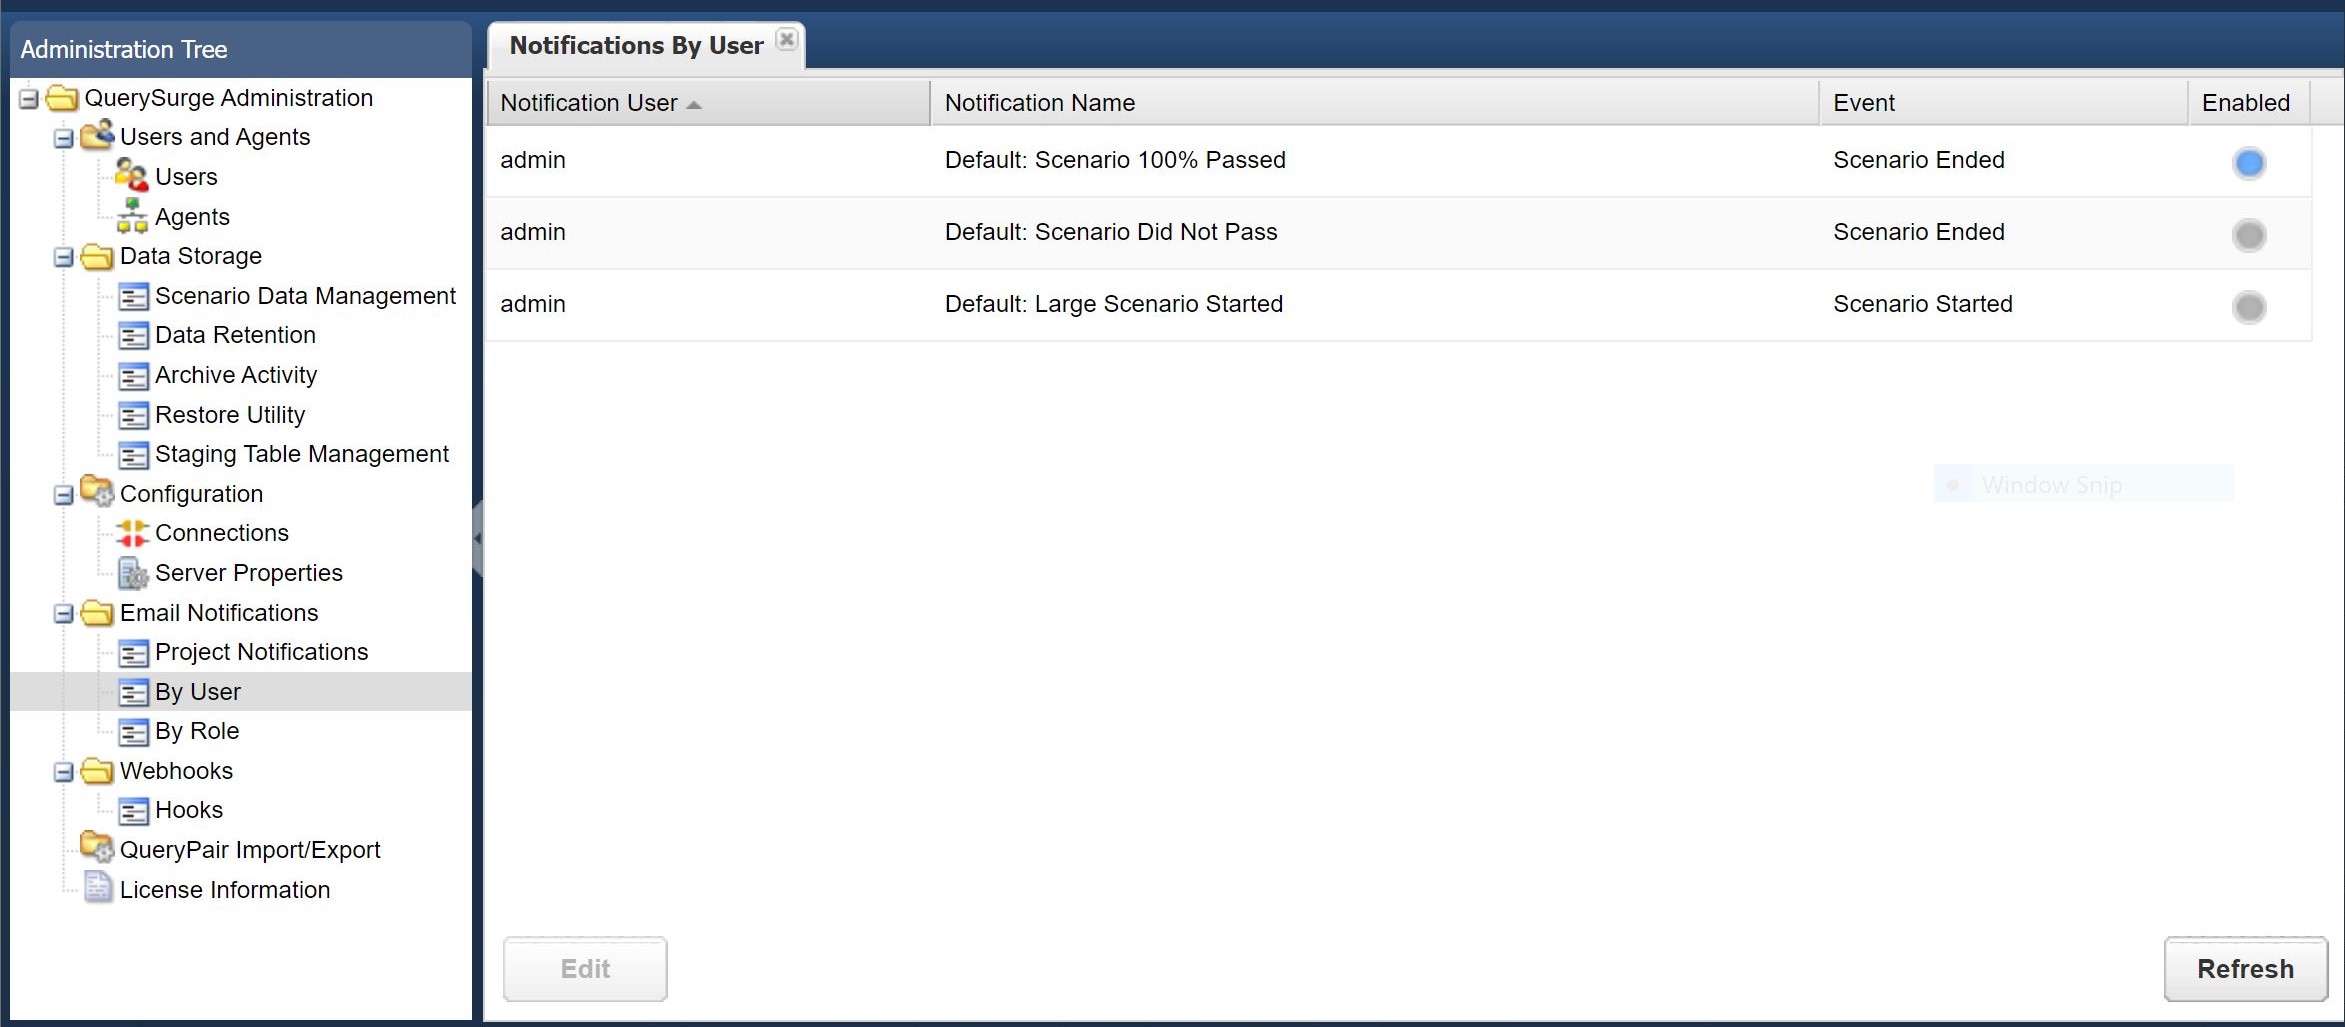This screenshot has width=2345, height=1027.
Task: Enable the Scenario Did Not Pass toggle
Action: tap(2249, 235)
